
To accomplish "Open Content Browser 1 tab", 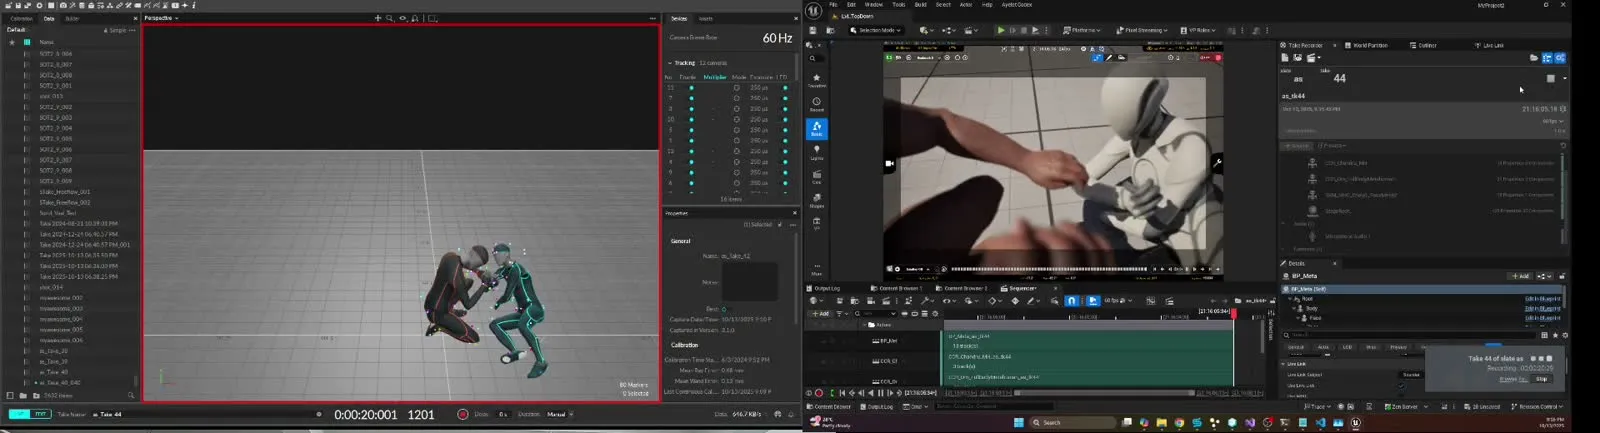I will coord(899,288).
